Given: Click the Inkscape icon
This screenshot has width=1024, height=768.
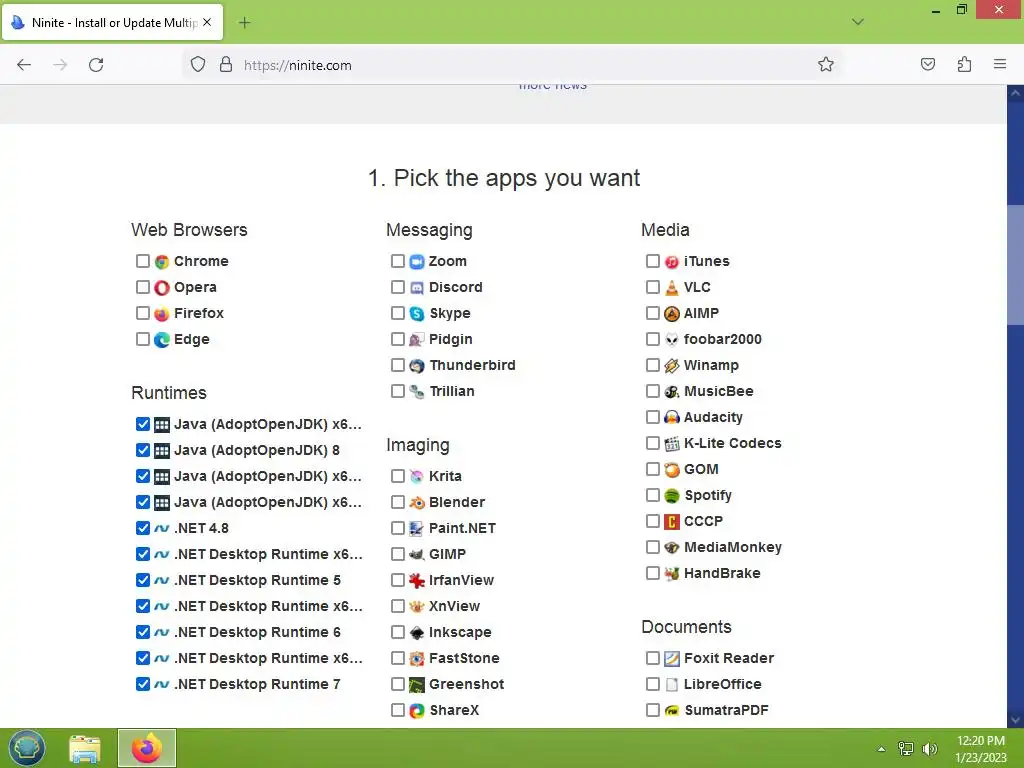Looking at the screenshot, I should point(417,633).
